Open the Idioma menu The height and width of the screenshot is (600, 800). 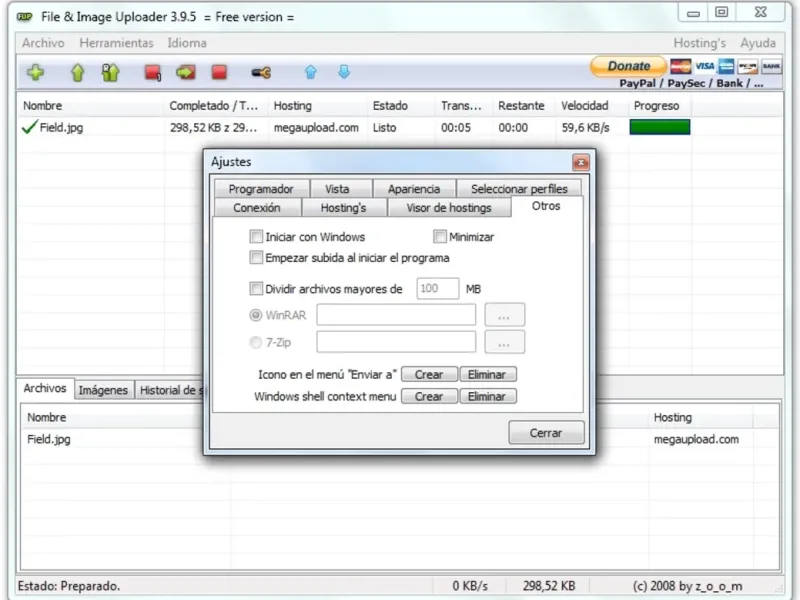187,43
